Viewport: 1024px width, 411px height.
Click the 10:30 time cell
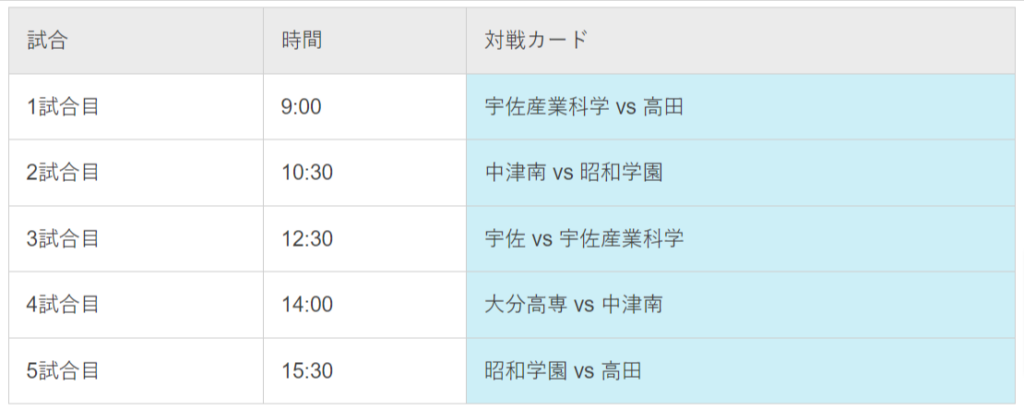tap(365, 173)
